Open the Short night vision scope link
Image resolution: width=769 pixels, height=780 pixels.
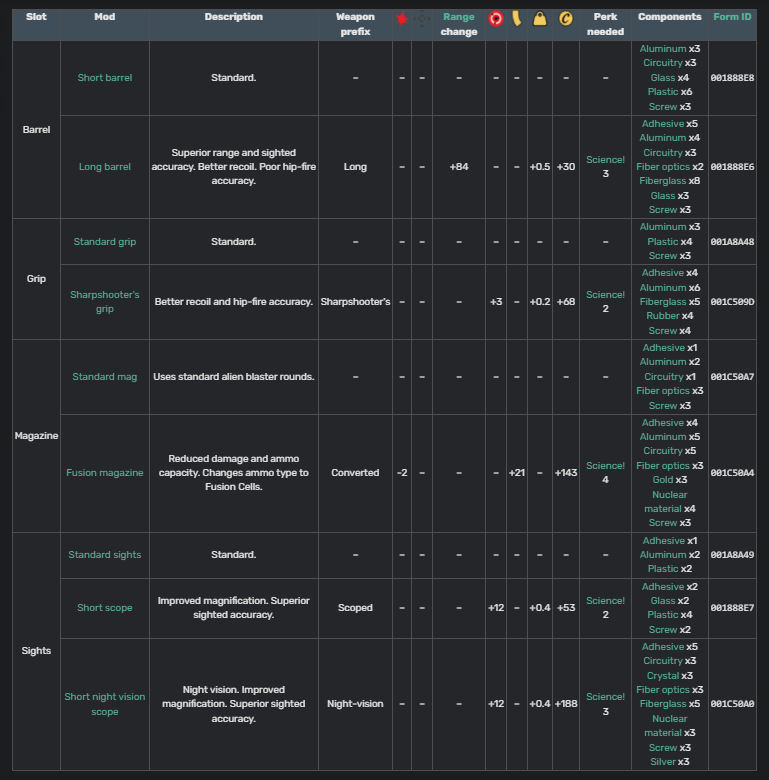(105, 704)
